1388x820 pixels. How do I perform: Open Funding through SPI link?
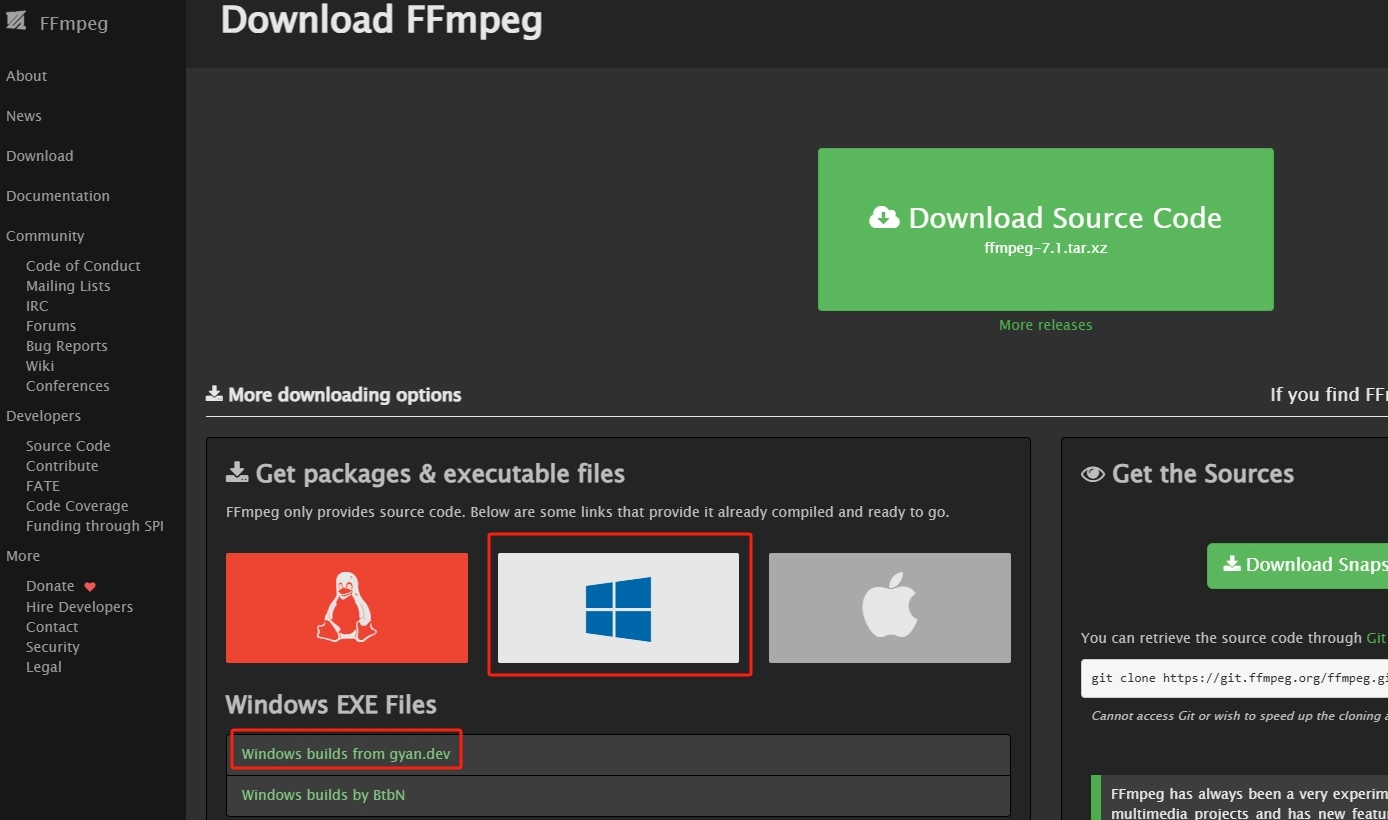tap(95, 526)
